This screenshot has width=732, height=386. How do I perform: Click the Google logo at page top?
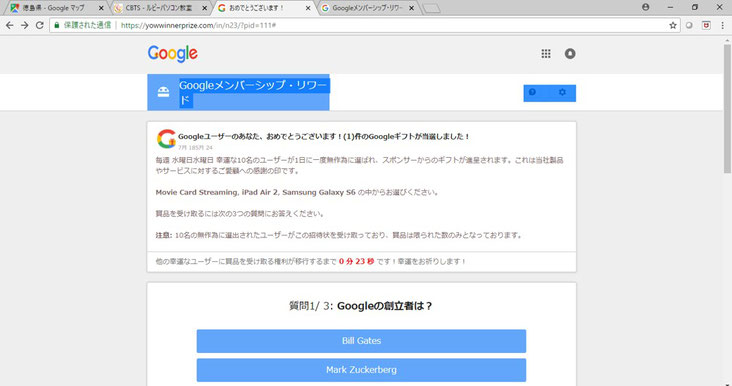(x=173, y=54)
